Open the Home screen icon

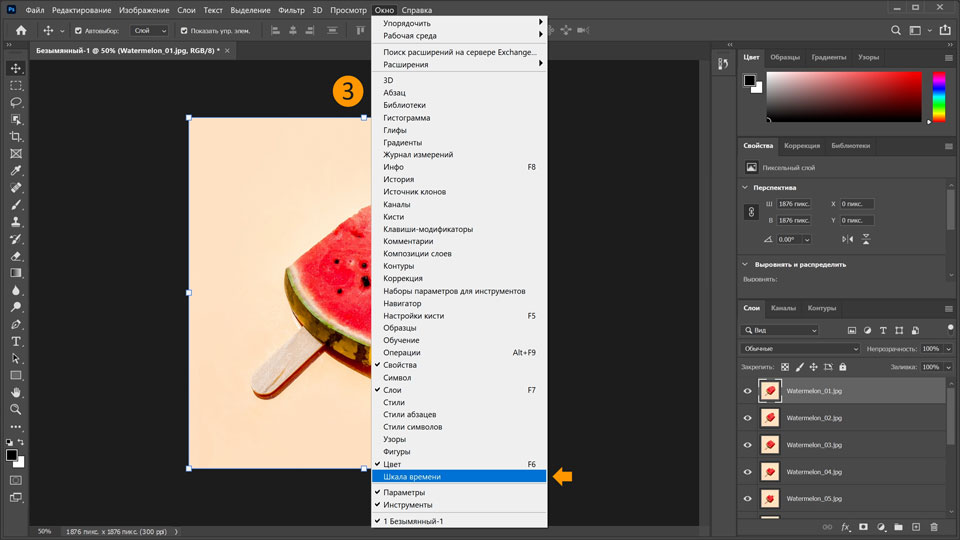click(21, 30)
